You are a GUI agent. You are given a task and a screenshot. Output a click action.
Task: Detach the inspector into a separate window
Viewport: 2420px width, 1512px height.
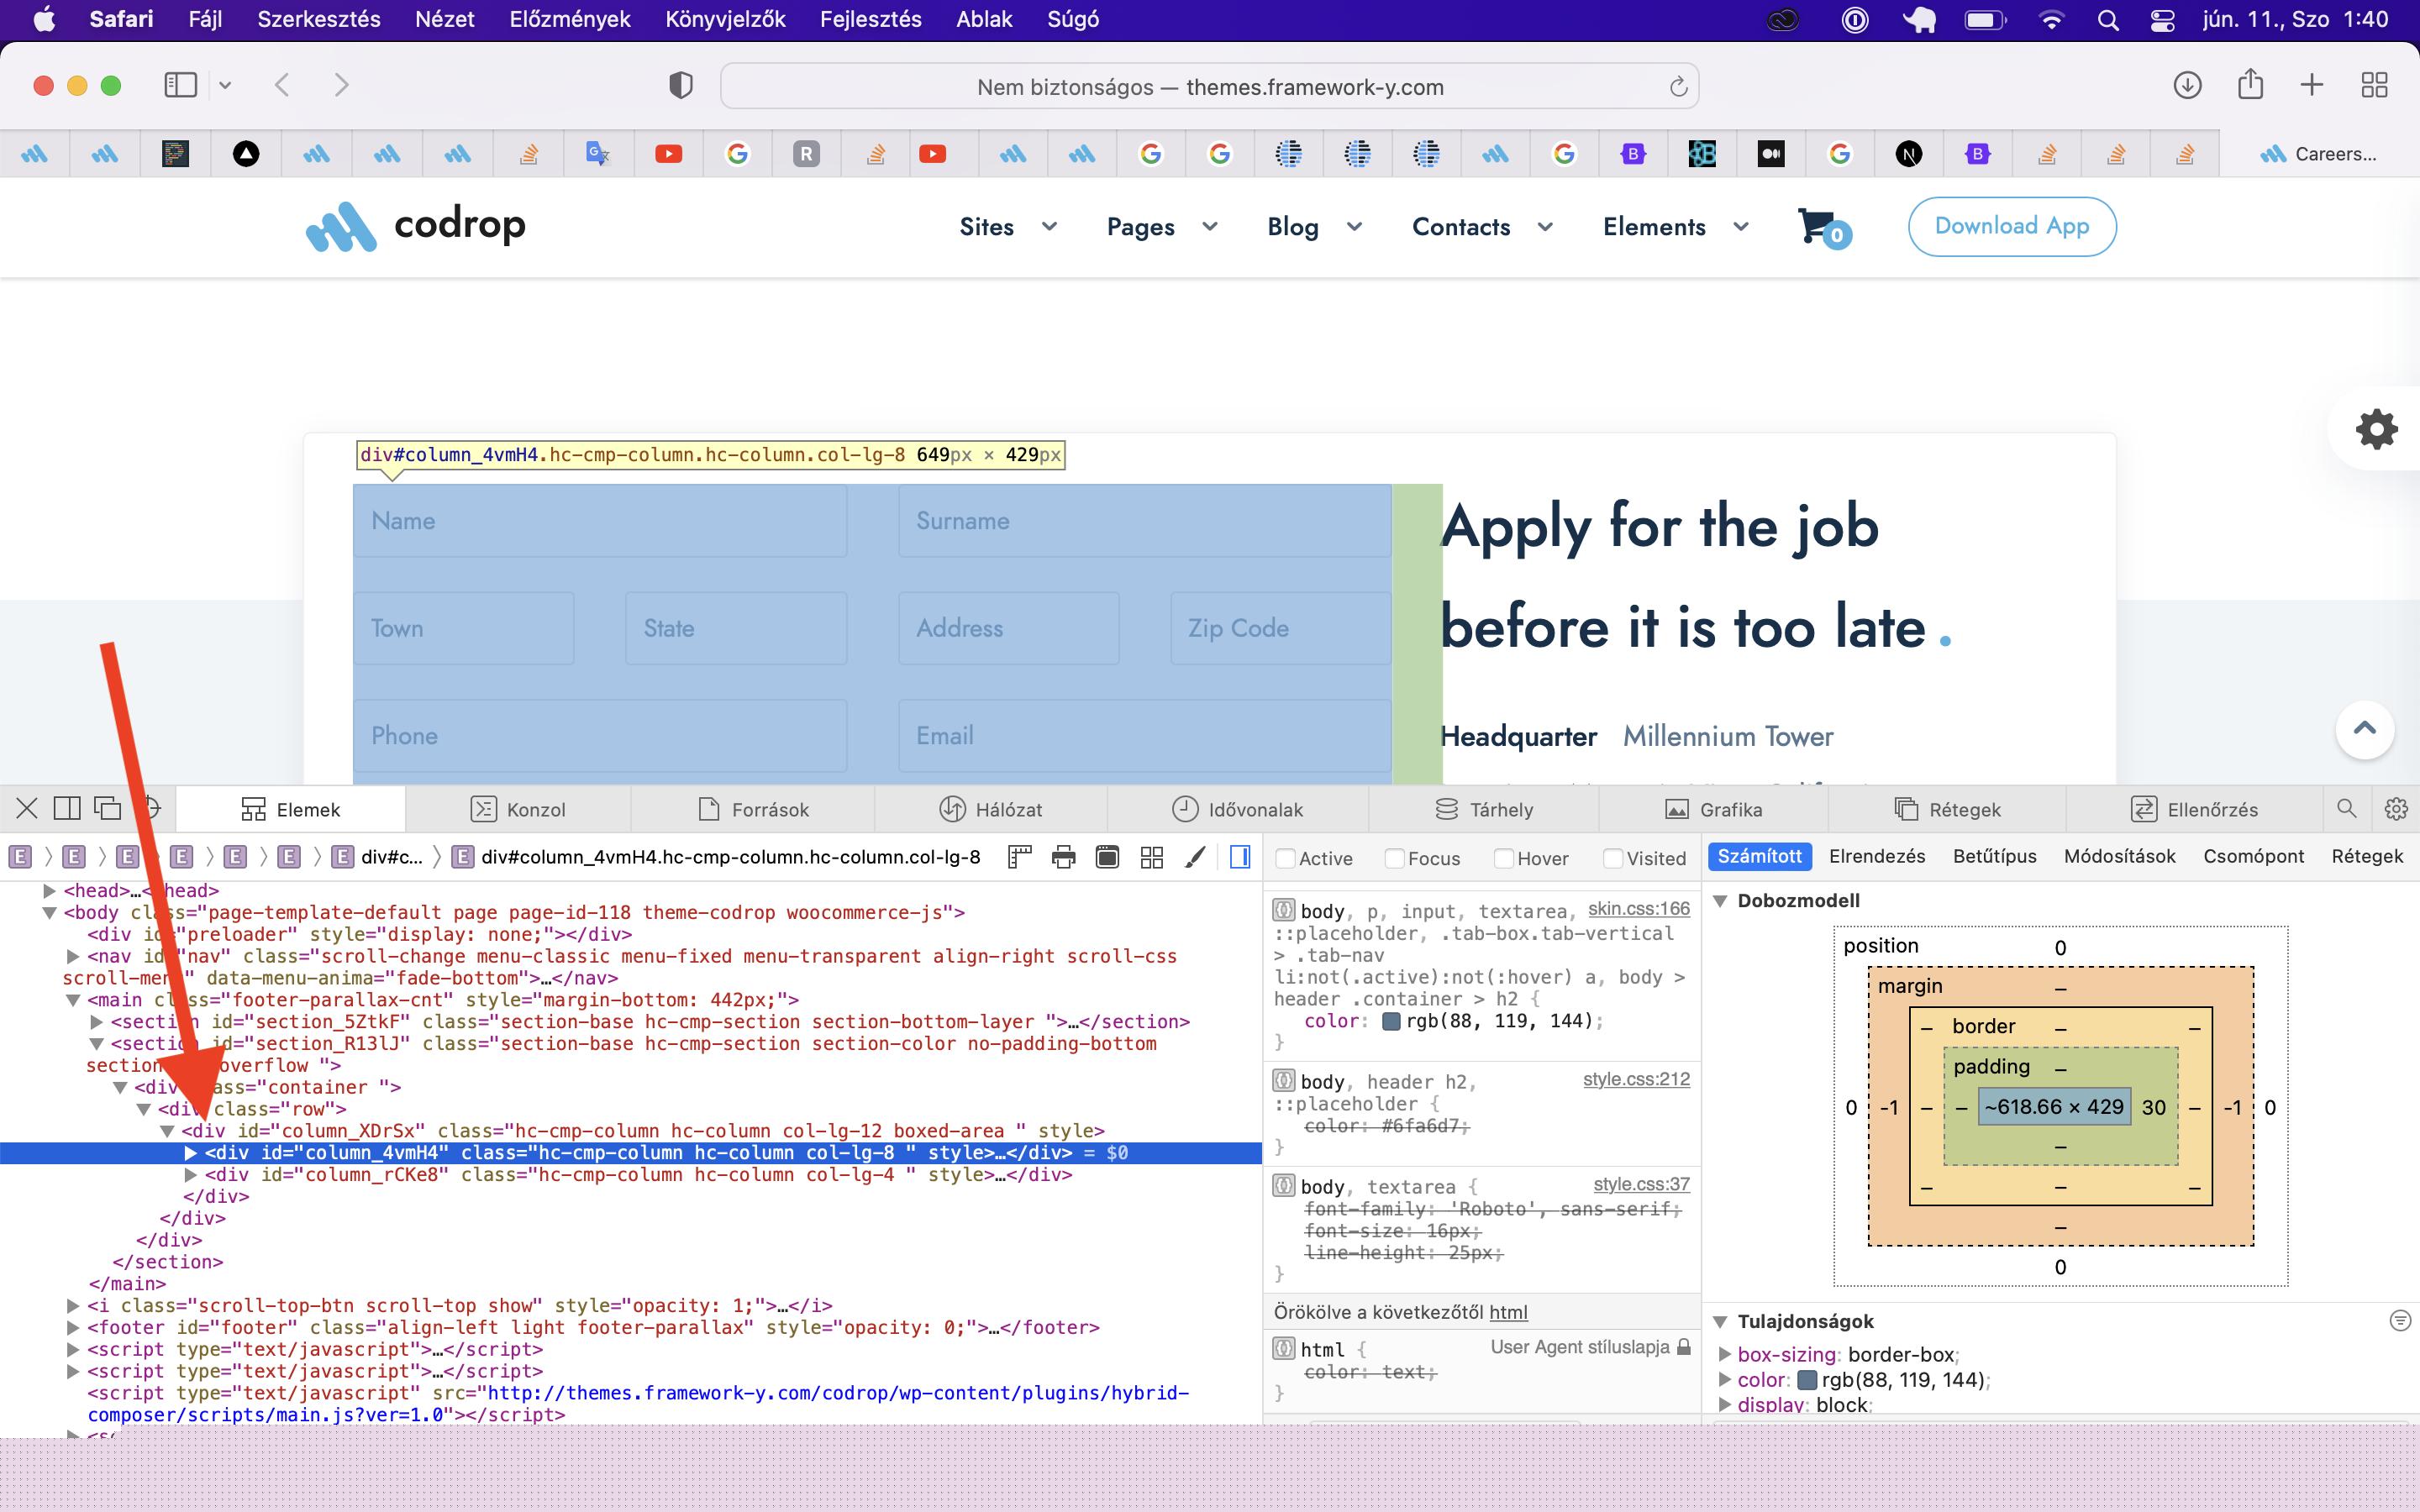pyautogui.click(x=107, y=808)
